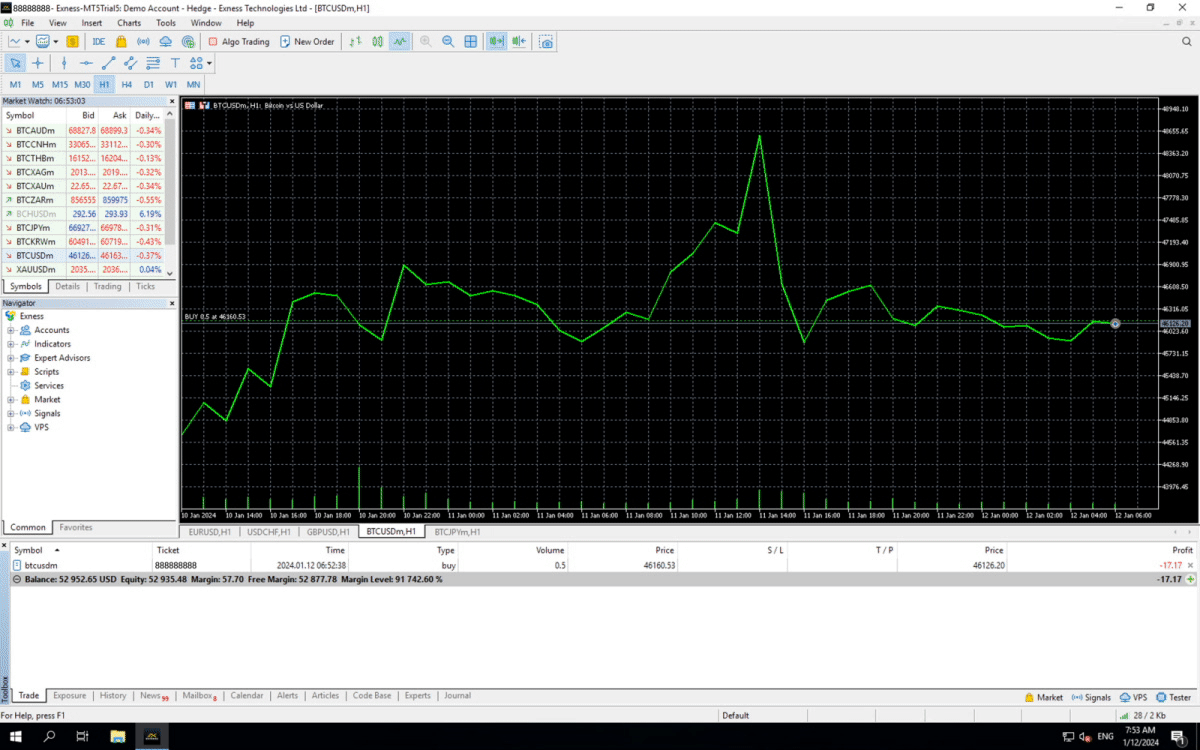The height and width of the screenshot is (750, 1200).
Task: Switch chart to candlesticks type
Action: (377, 42)
